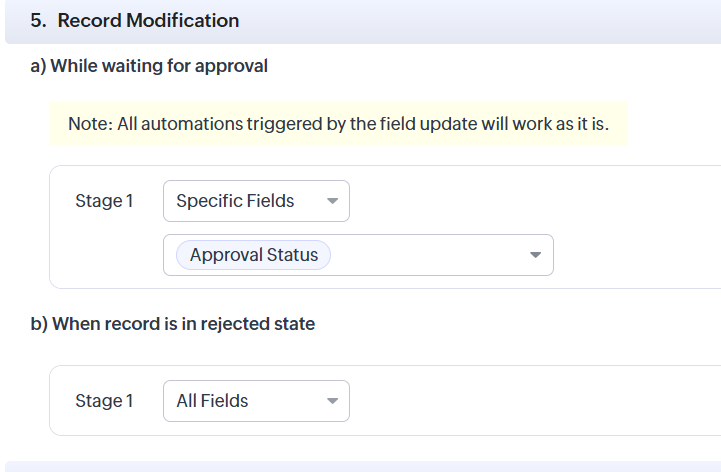Click the yellow automations note banner
Image resolution: width=721 pixels, height=472 pixels.
pos(338,124)
